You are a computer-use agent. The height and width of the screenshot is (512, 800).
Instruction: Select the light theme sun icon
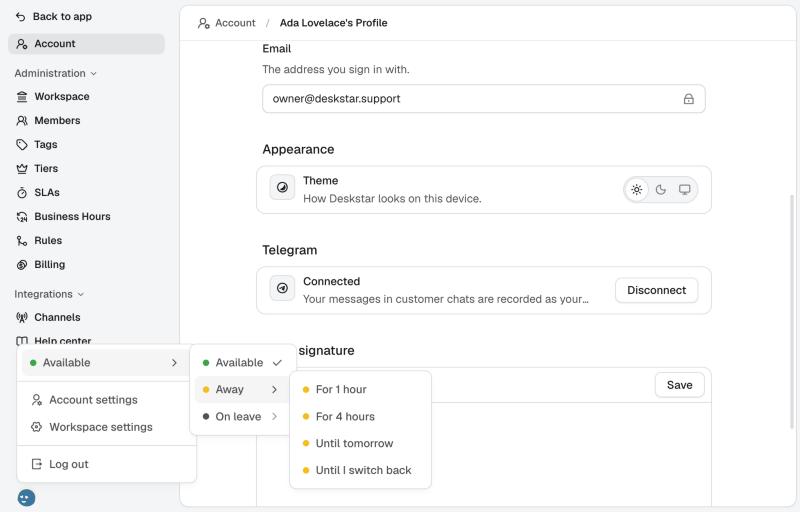tap(636, 190)
